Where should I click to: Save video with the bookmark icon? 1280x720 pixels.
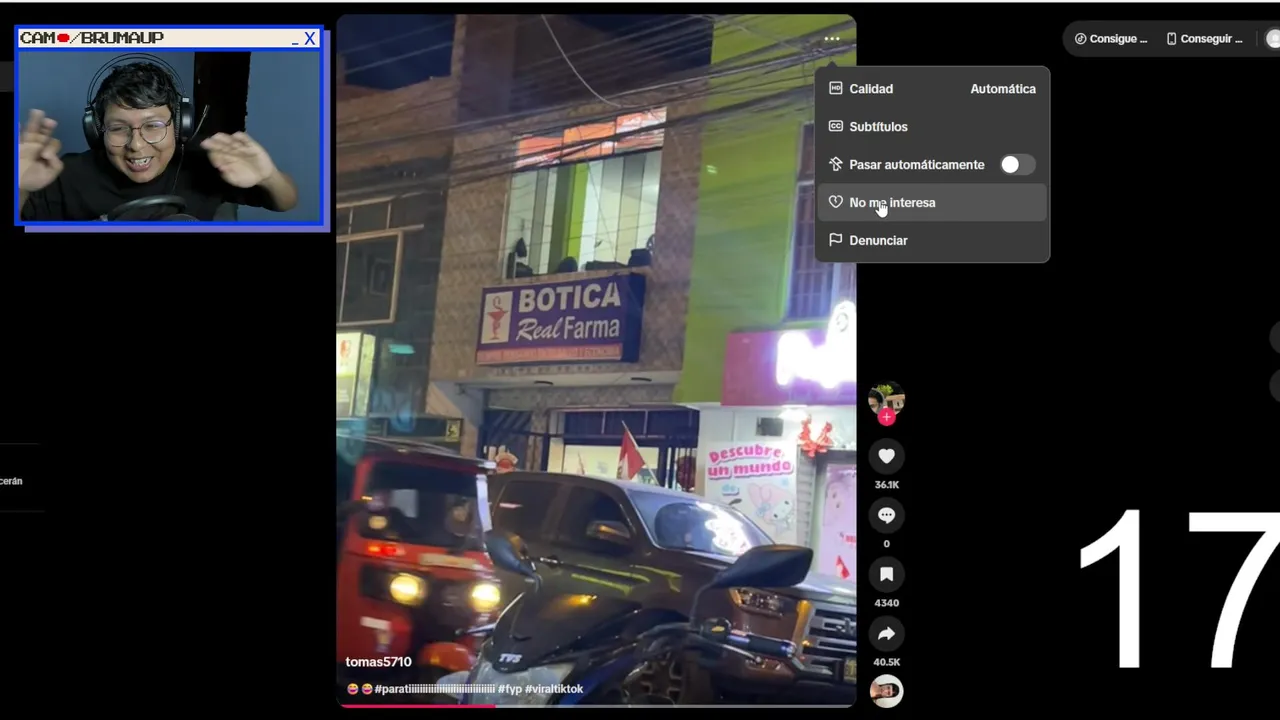(x=886, y=574)
